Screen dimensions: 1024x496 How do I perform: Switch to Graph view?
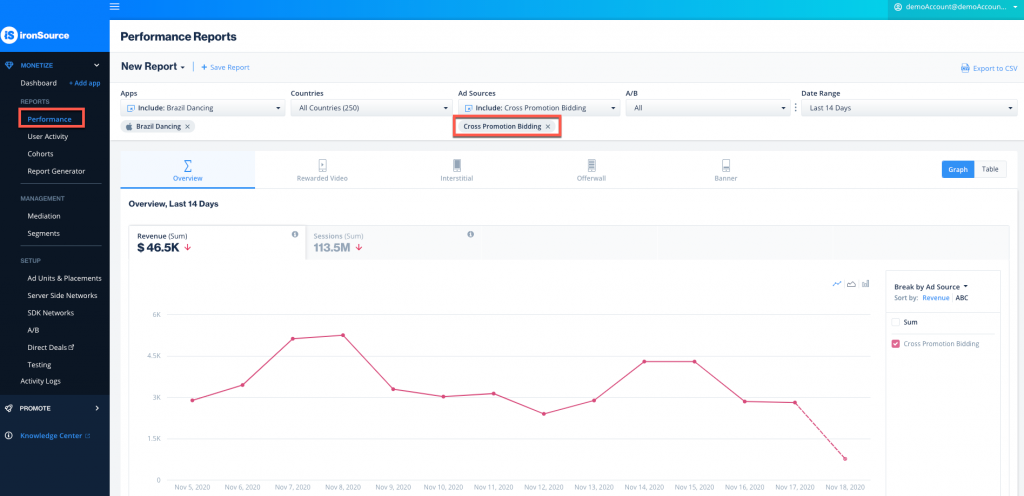(x=958, y=169)
